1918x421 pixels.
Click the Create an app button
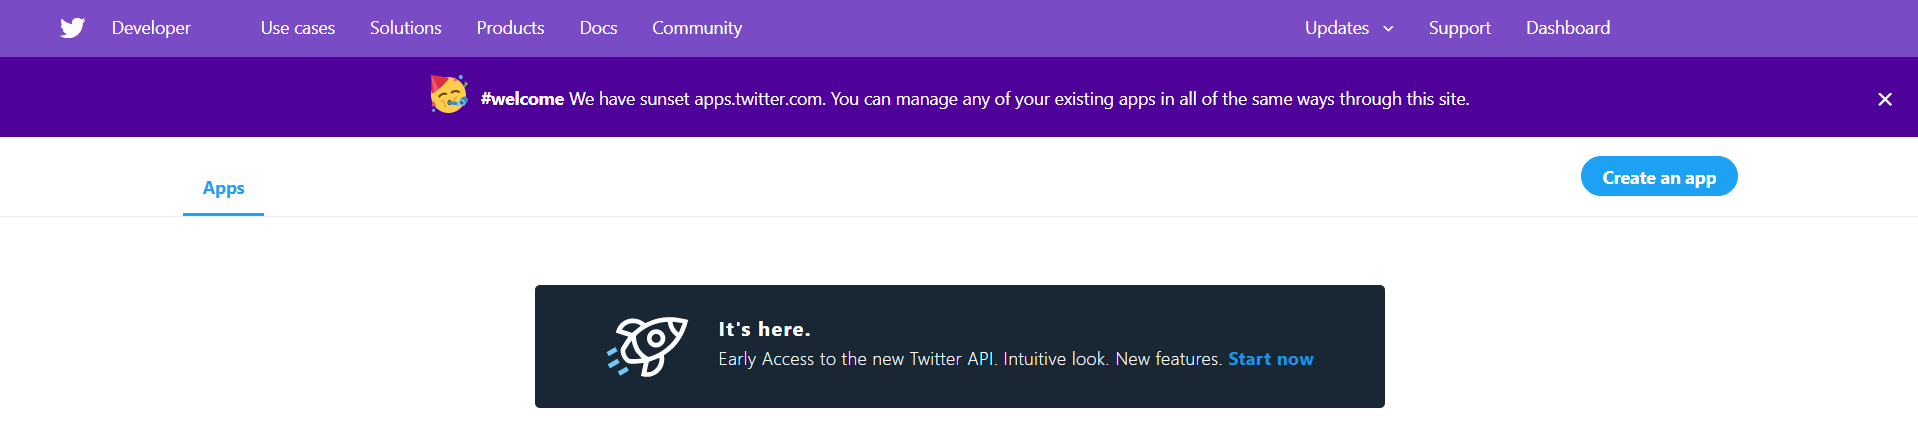tap(1659, 177)
